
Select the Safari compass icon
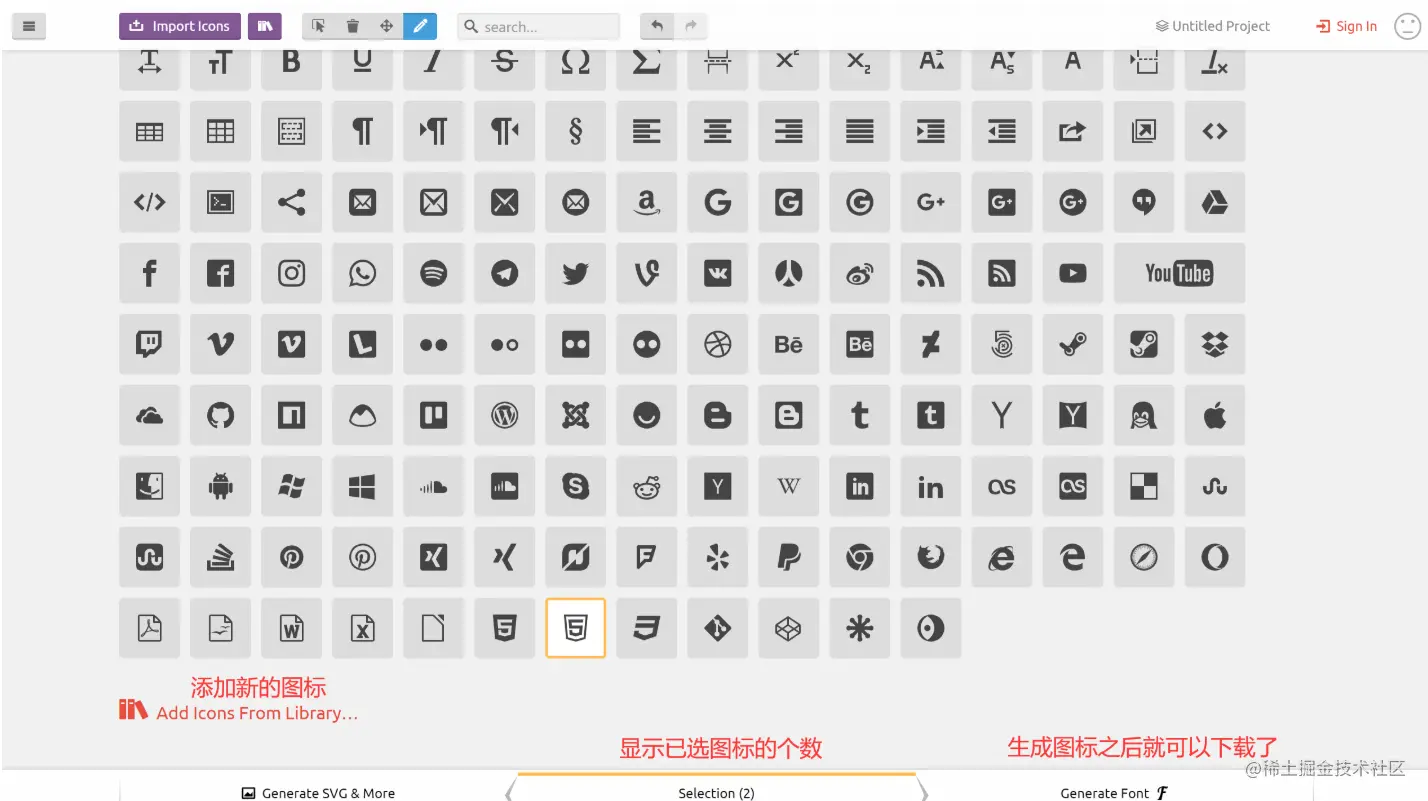(x=1144, y=557)
